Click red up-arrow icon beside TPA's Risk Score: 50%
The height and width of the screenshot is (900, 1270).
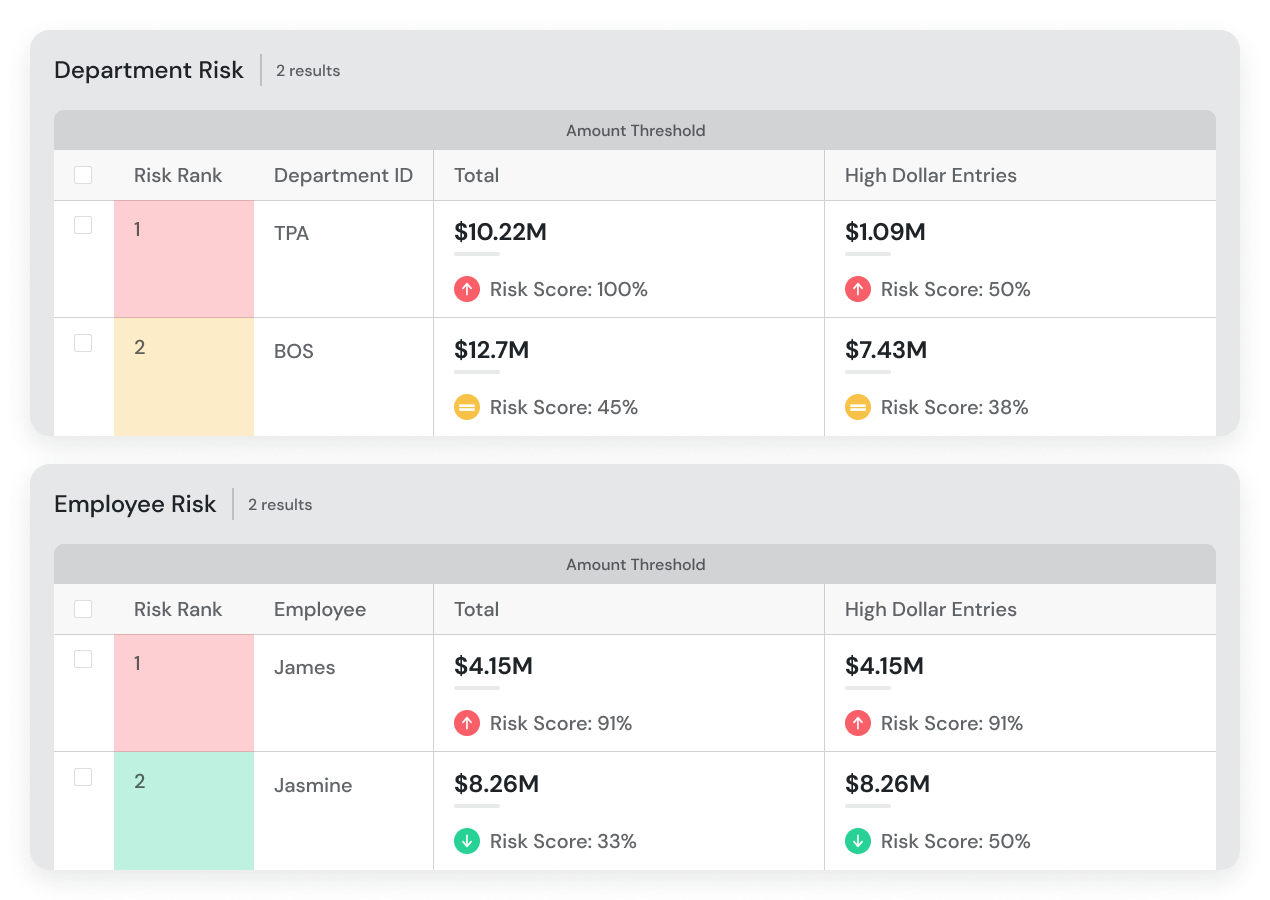(858, 289)
